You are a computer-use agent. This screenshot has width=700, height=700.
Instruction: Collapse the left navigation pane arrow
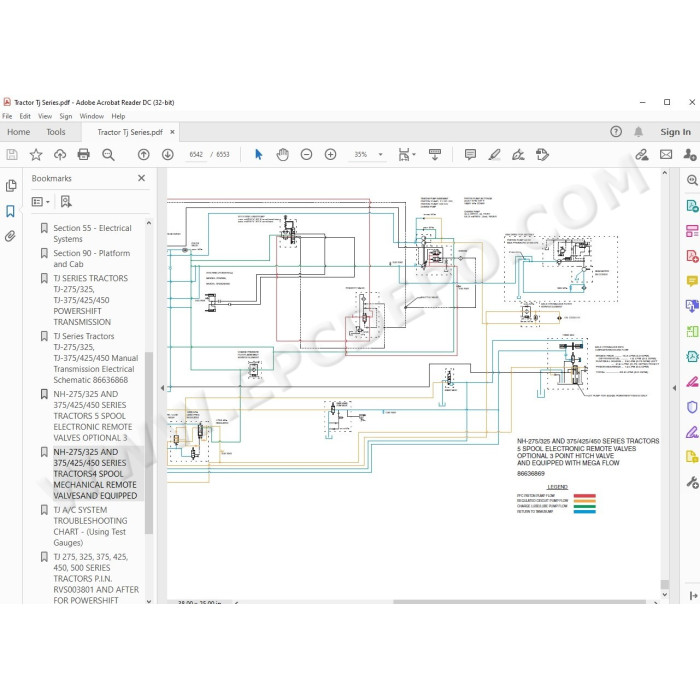point(162,388)
